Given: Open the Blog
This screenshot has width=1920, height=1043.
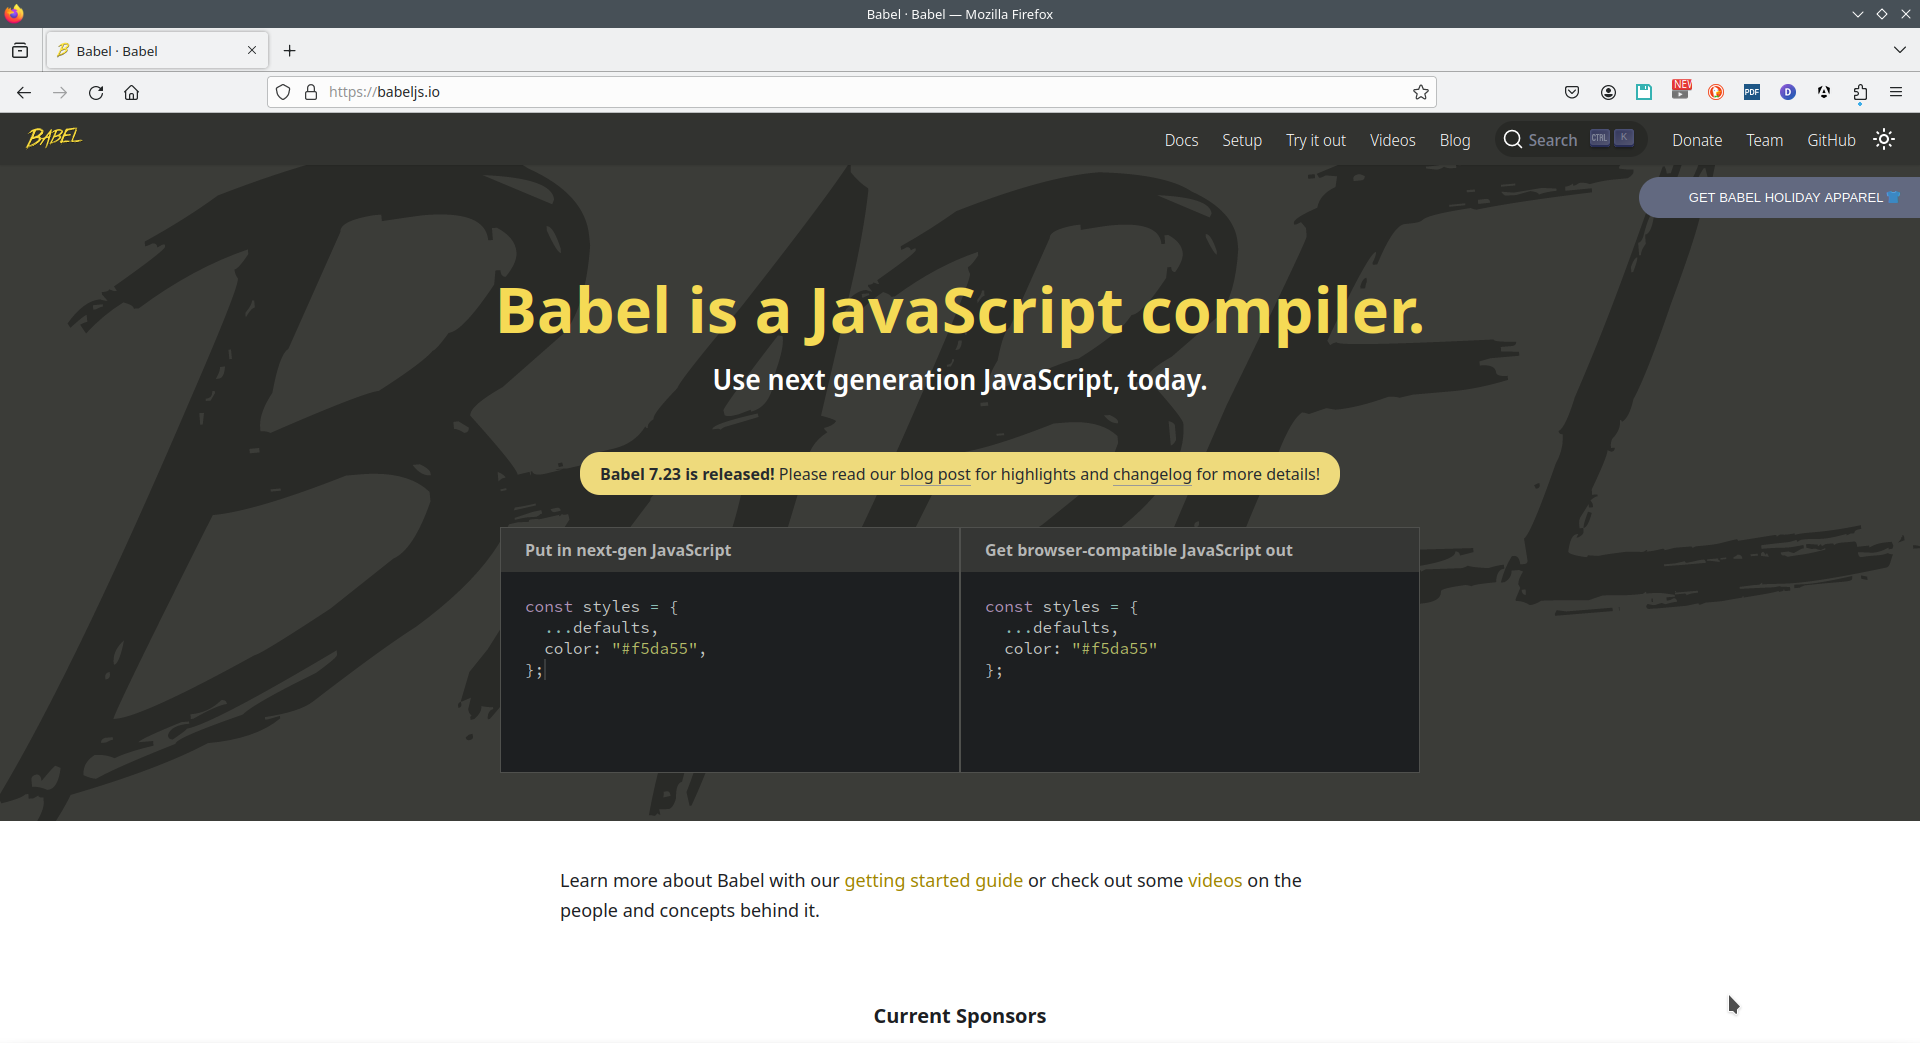Looking at the screenshot, I should tap(1455, 140).
